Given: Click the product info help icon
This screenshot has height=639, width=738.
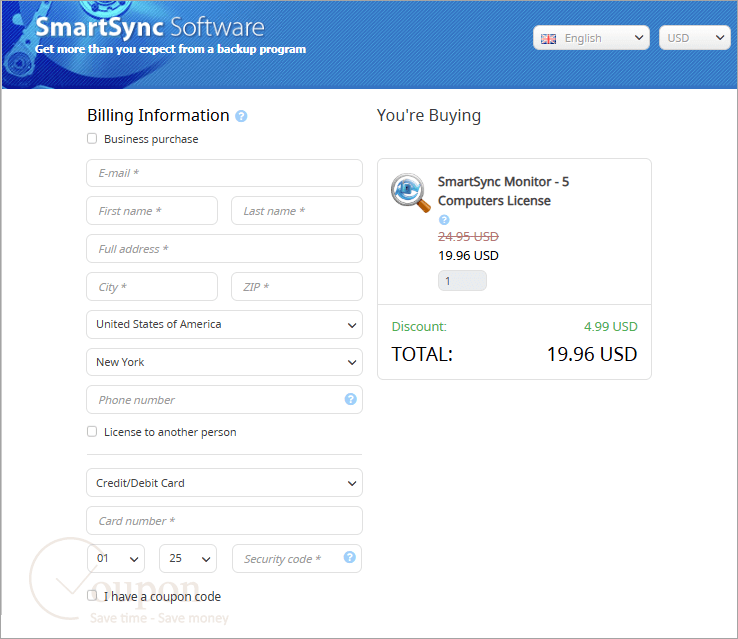Looking at the screenshot, I should (x=444, y=220).
